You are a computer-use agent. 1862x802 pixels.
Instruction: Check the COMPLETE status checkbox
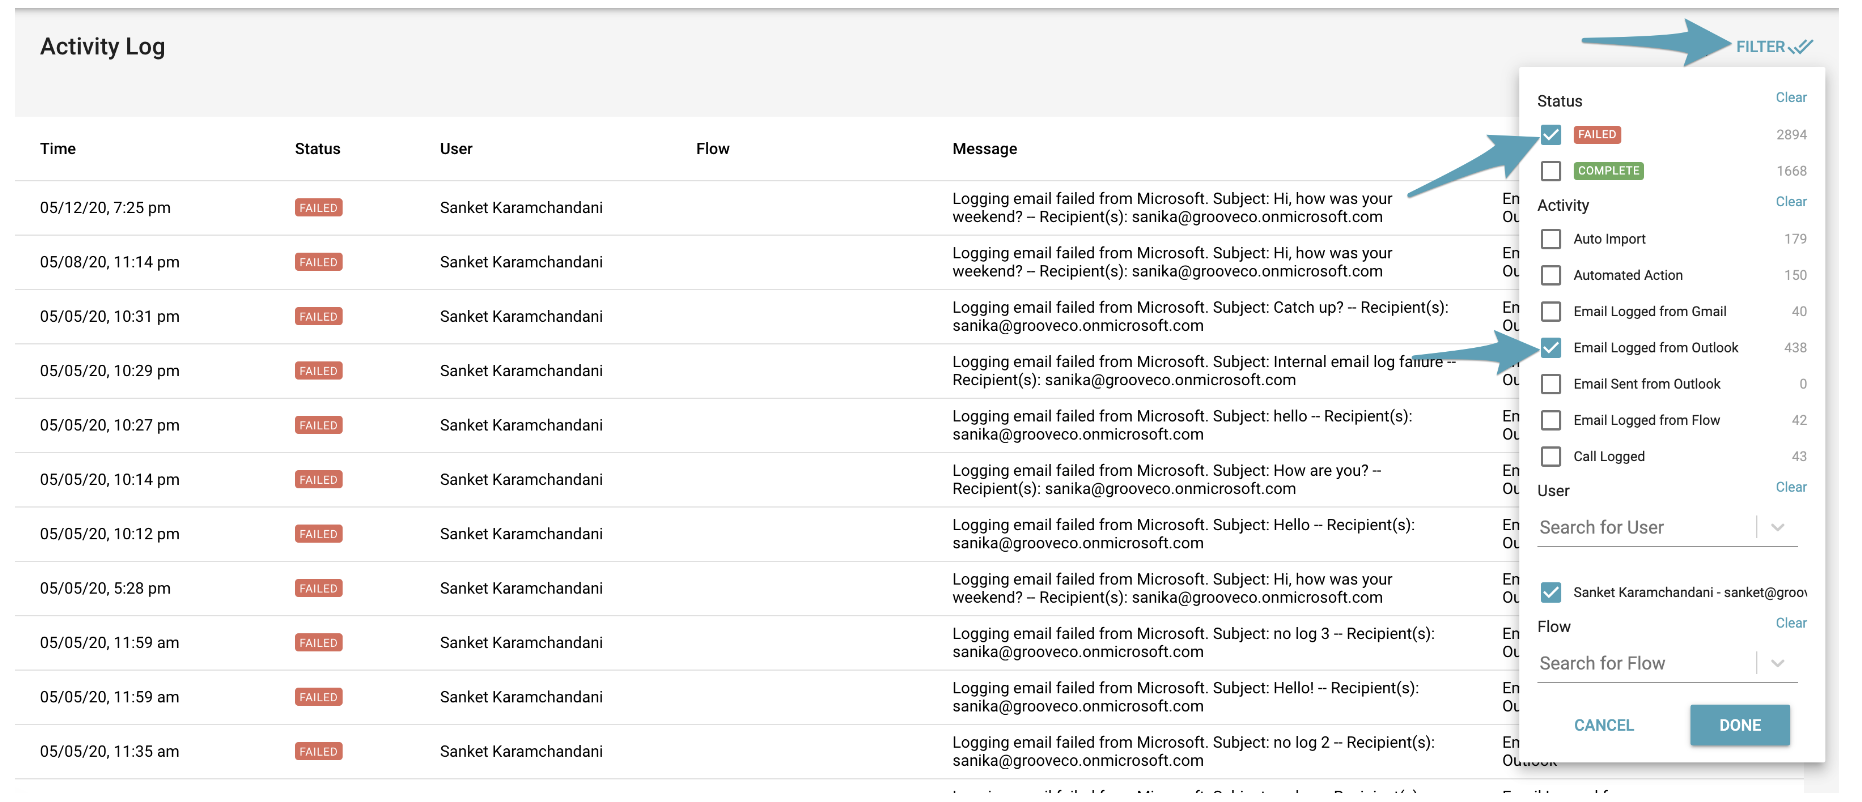click(1551, 171)
